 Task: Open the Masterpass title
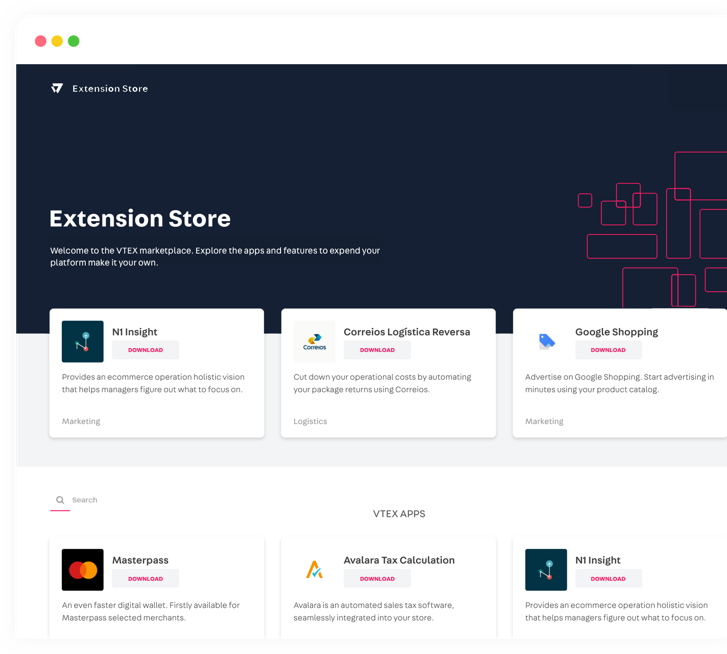(140, 560)
